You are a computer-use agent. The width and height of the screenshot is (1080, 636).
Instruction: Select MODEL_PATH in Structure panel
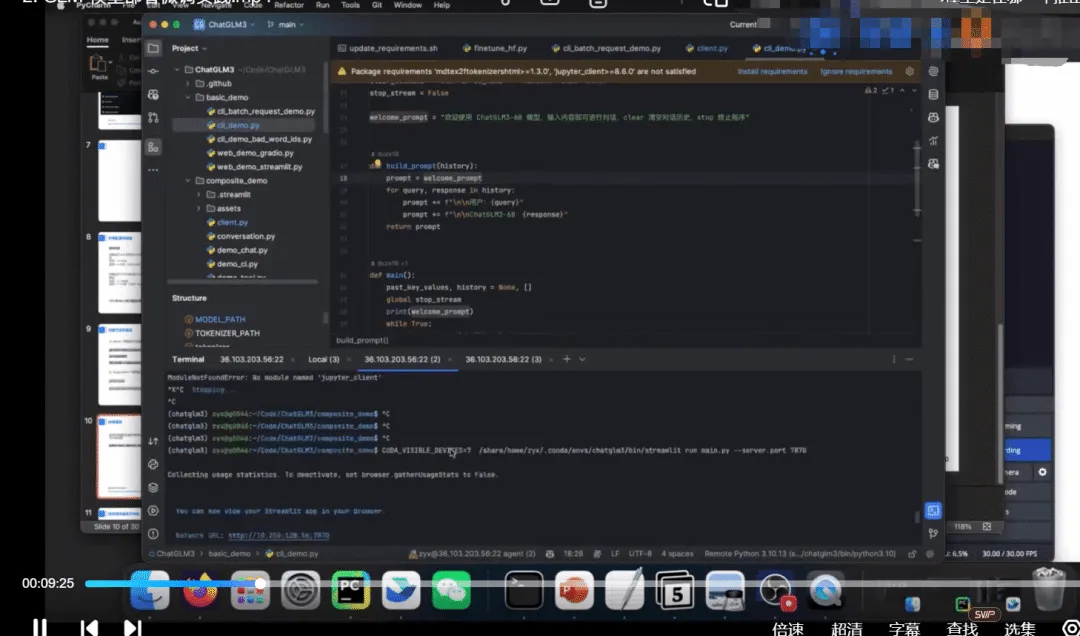(x=220, y=320)
